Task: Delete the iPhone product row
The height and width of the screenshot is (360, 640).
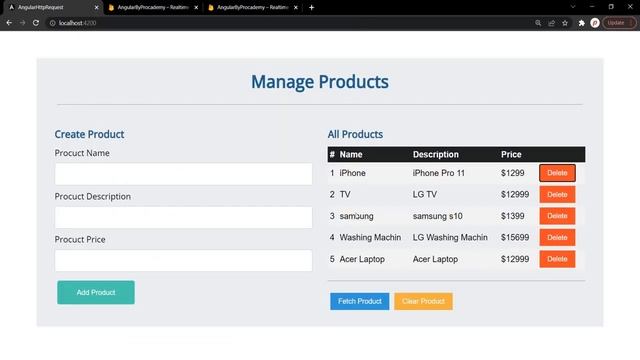Action: click(x=557, y=173)
